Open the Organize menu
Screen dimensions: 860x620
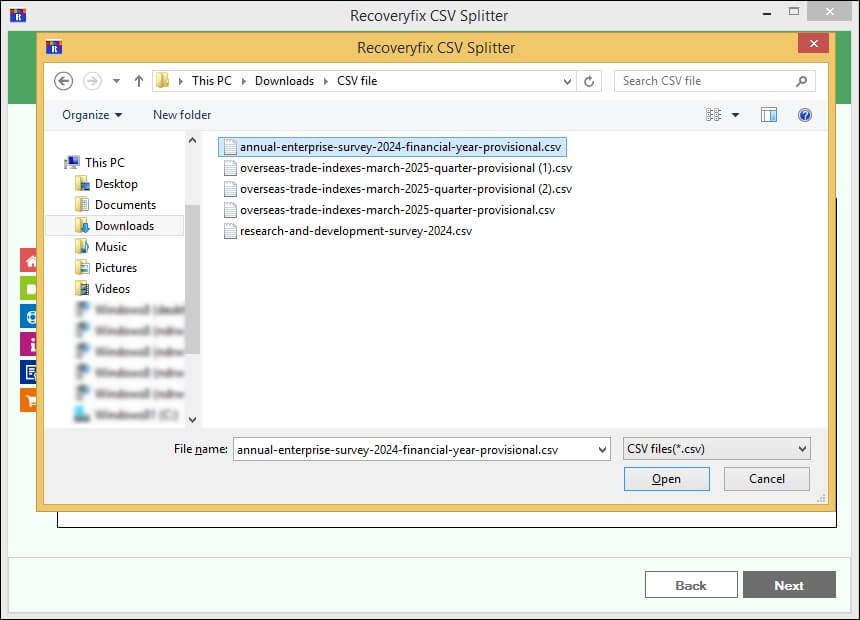(92, 115)
